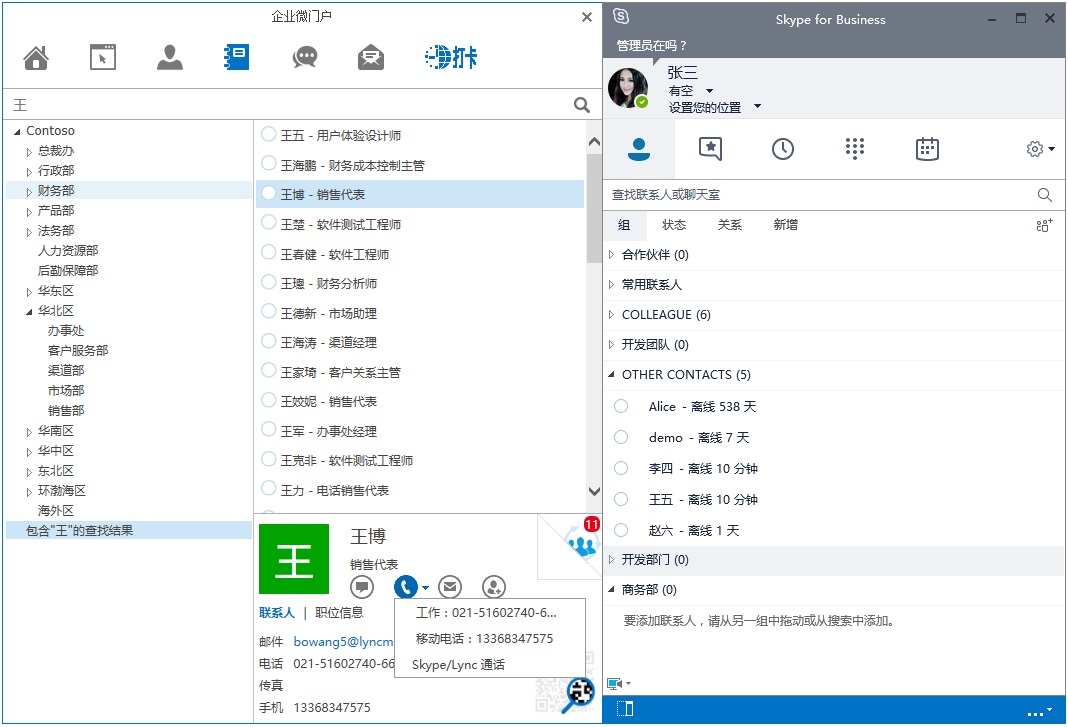Send email to 王博 via envelope icon

[450, 586]
